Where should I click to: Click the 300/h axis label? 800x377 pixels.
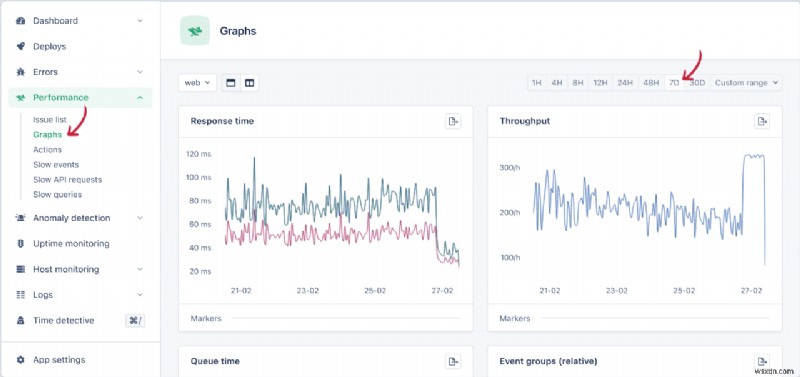pos(510,167)
